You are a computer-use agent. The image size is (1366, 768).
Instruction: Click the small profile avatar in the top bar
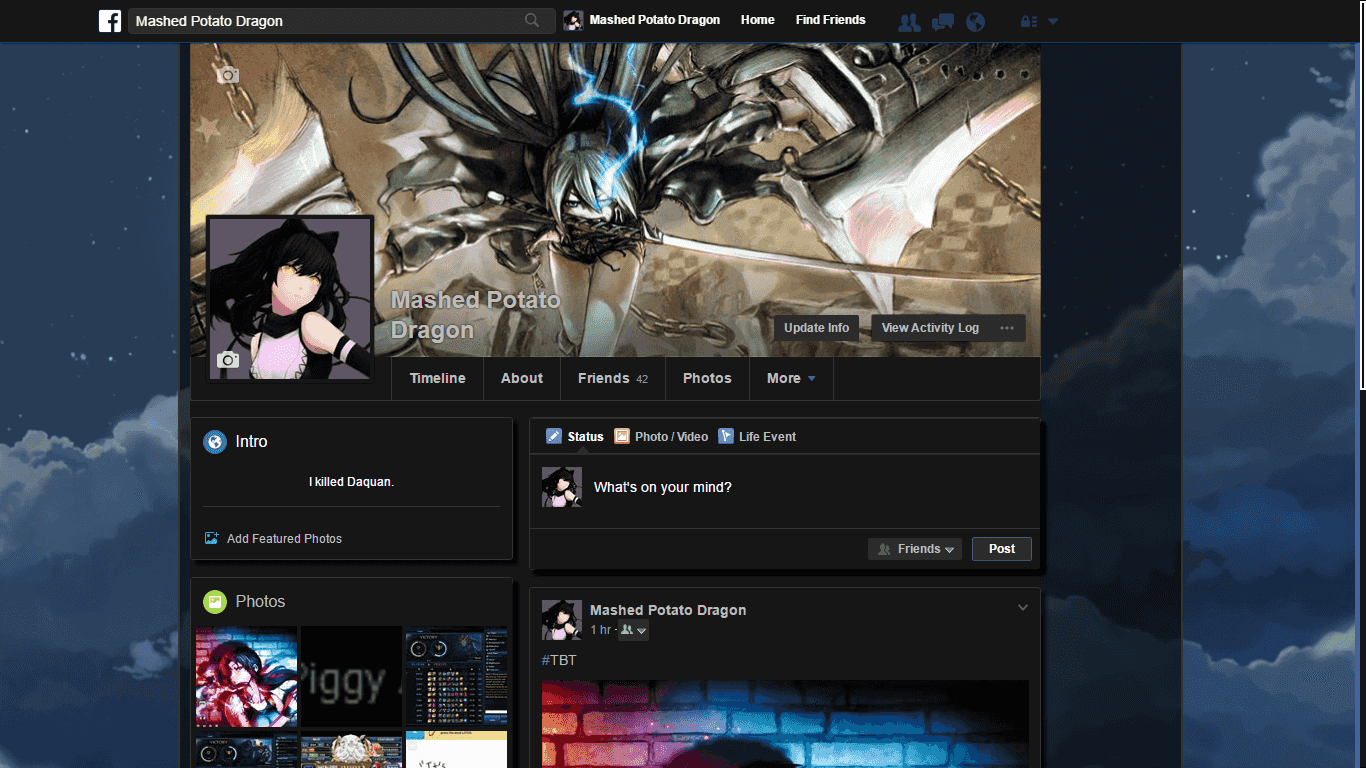pos(573,20)
